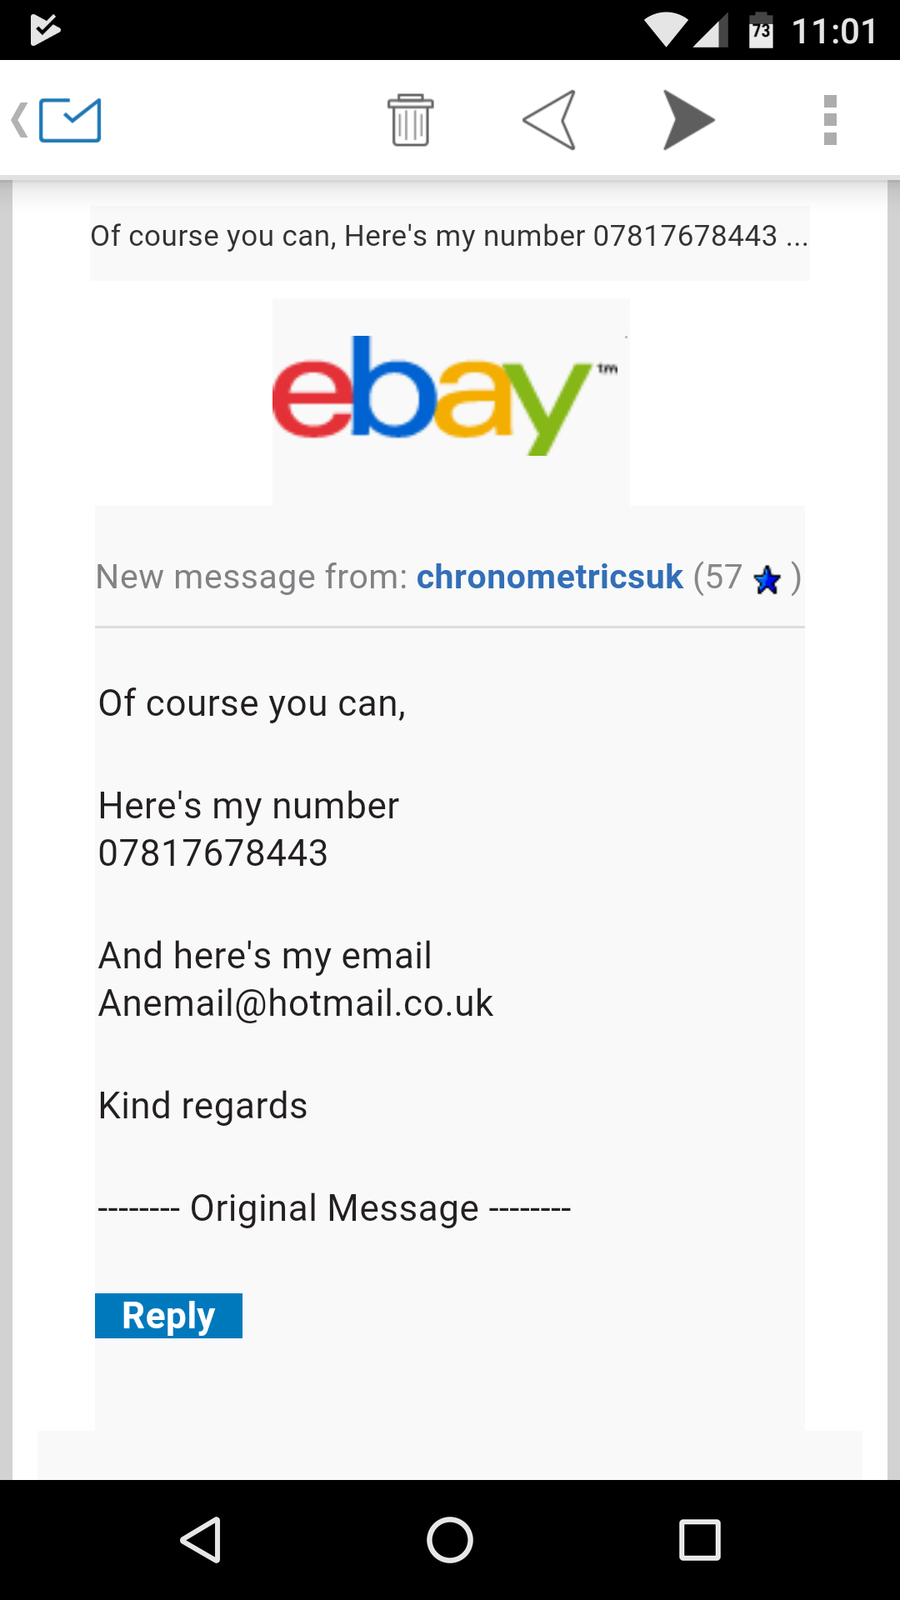Screen dimensions: 900x1600
Task: Tap the Wi-Fi signal status icon
Action: tap(665, 30)
